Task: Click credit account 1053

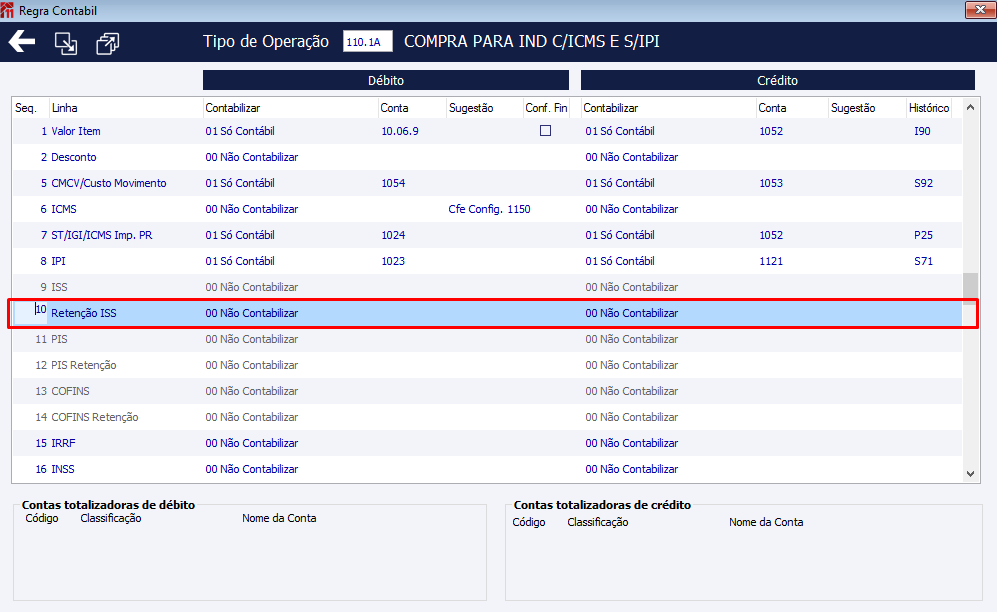Action: point(771,183)
